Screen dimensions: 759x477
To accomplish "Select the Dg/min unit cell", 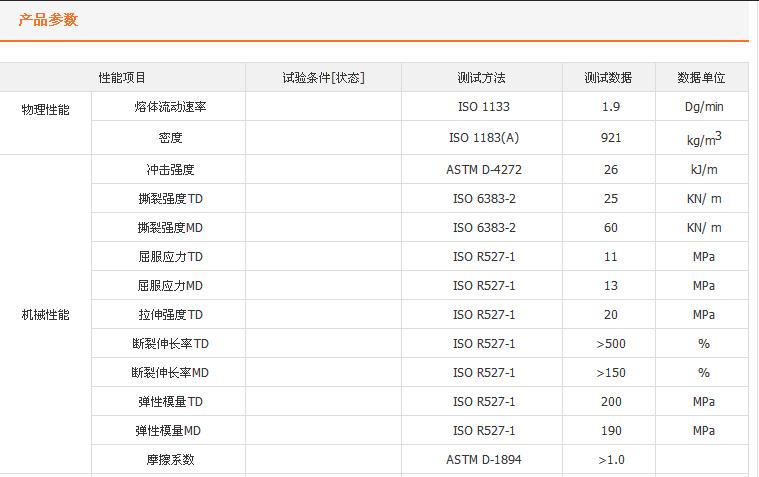I will pos(704,106).
